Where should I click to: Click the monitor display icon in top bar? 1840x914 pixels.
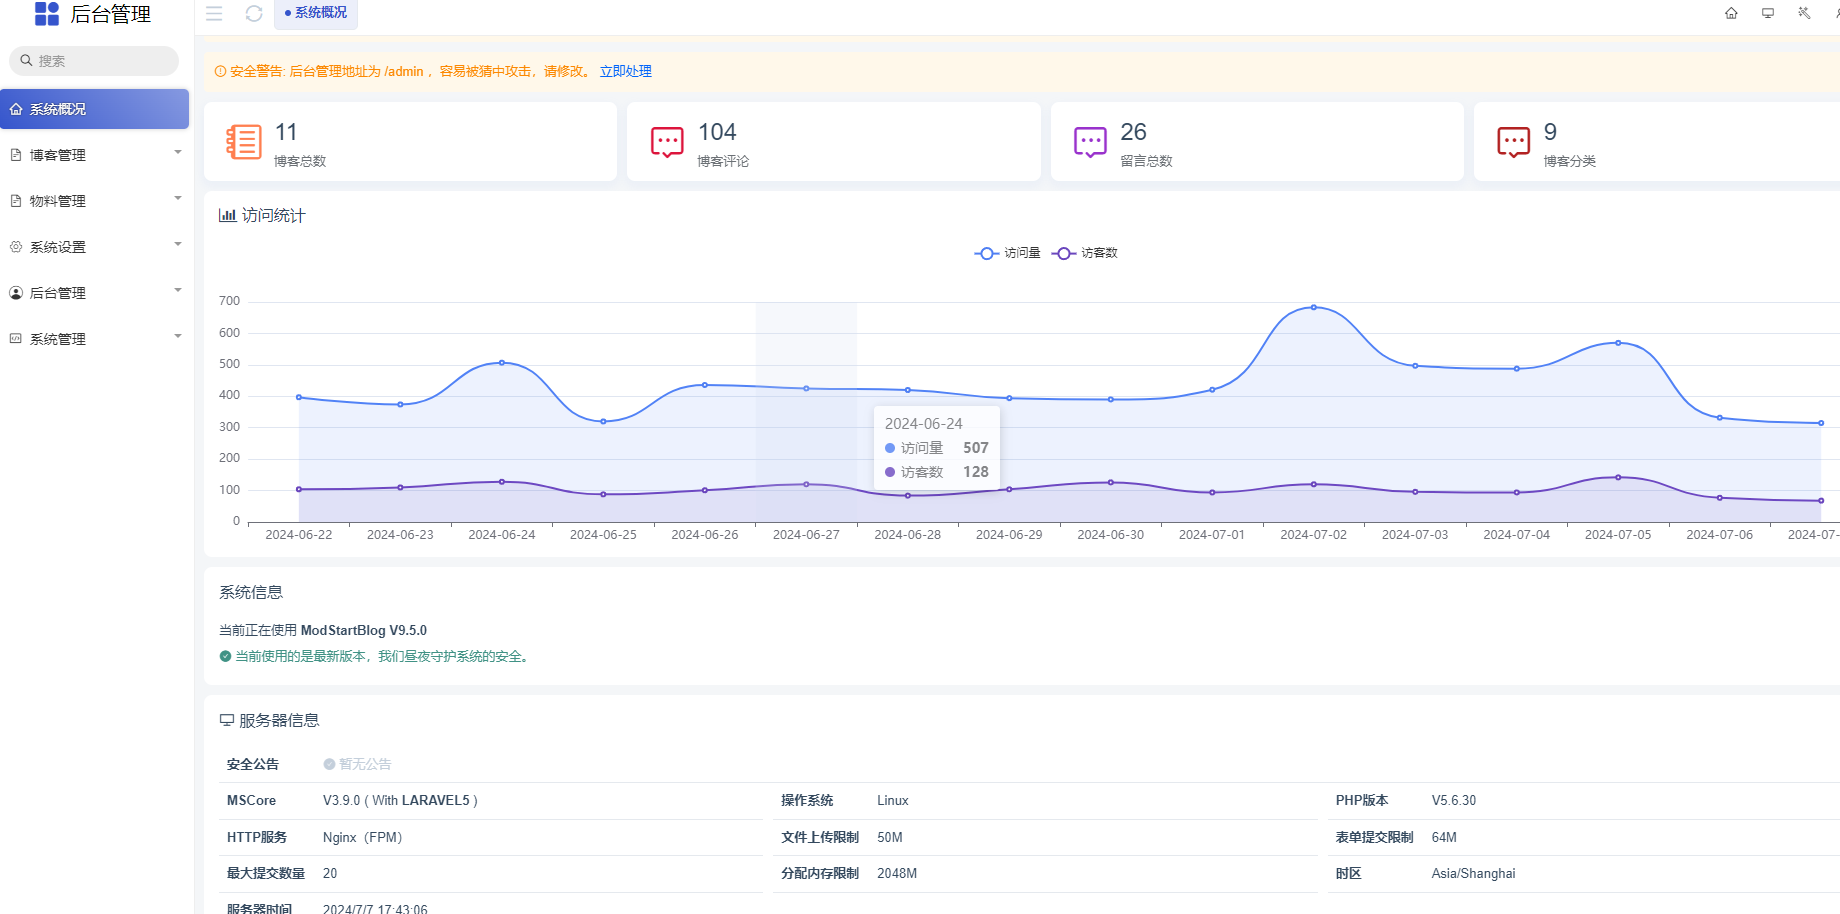pyautogui.click(x=1768, y=13)
